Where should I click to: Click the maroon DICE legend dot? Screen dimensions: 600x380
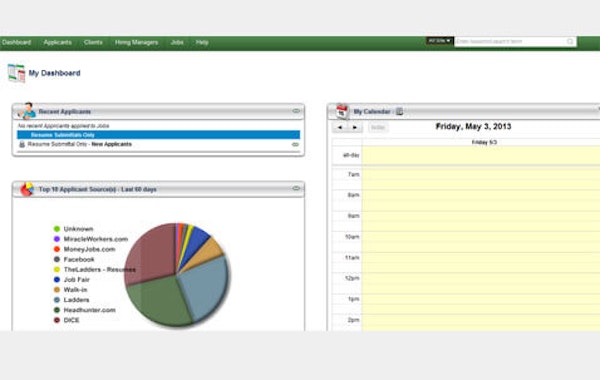(x=57, y=320)
